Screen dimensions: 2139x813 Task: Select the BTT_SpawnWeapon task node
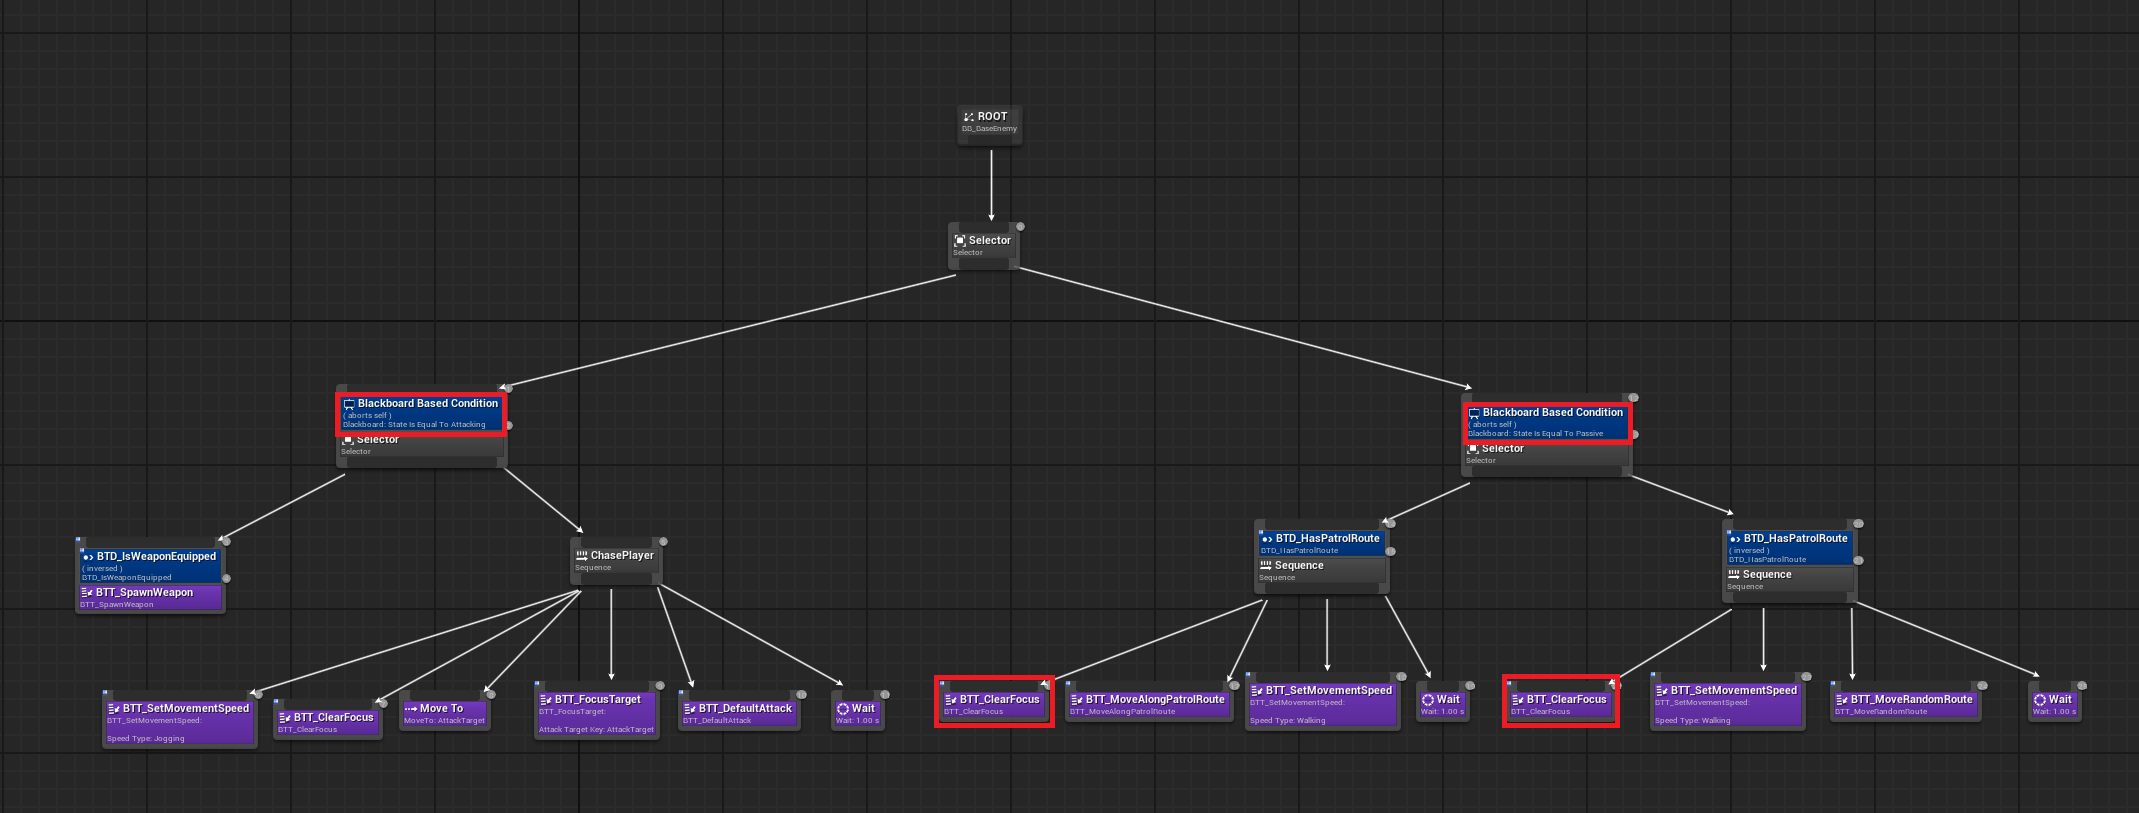click(150, 597)
